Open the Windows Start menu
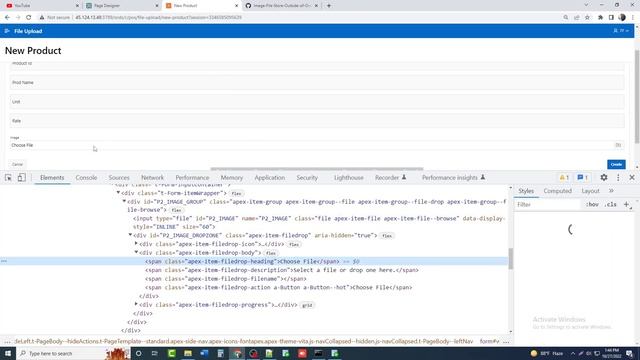640x360 pixels. pos(8,353)
